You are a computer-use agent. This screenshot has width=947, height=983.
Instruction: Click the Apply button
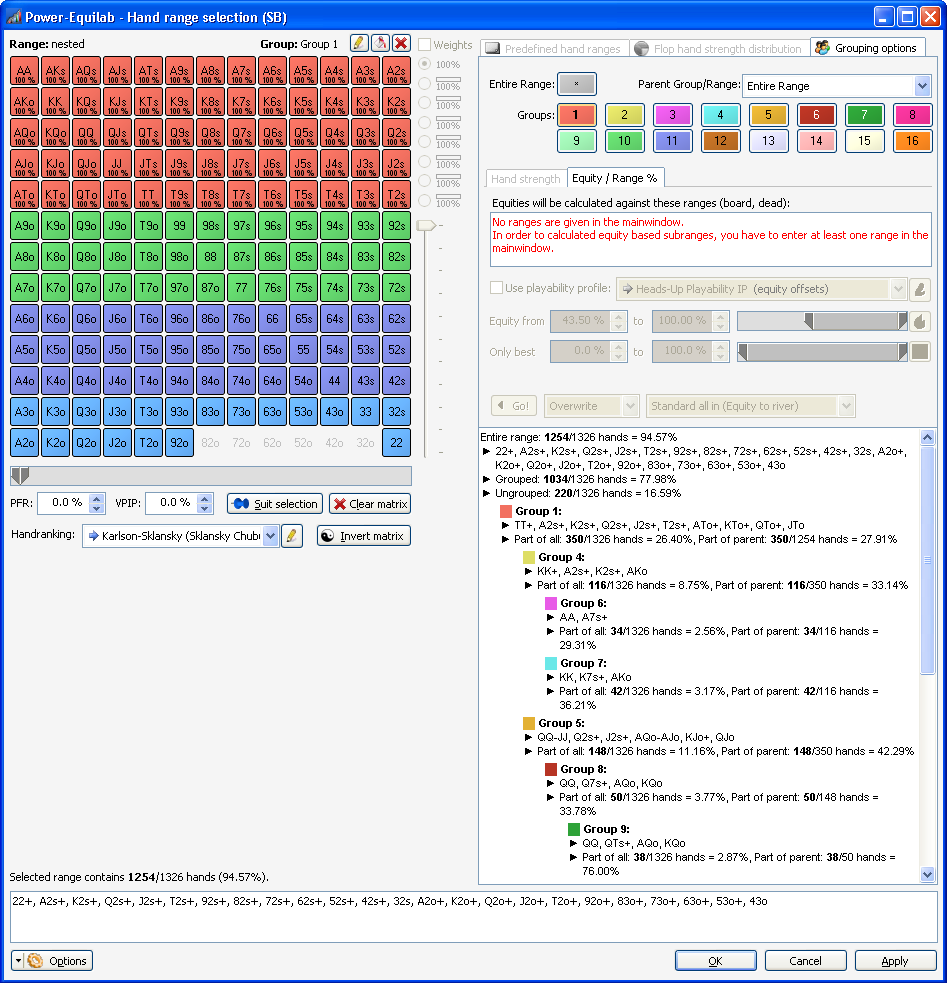click(894, 960)
